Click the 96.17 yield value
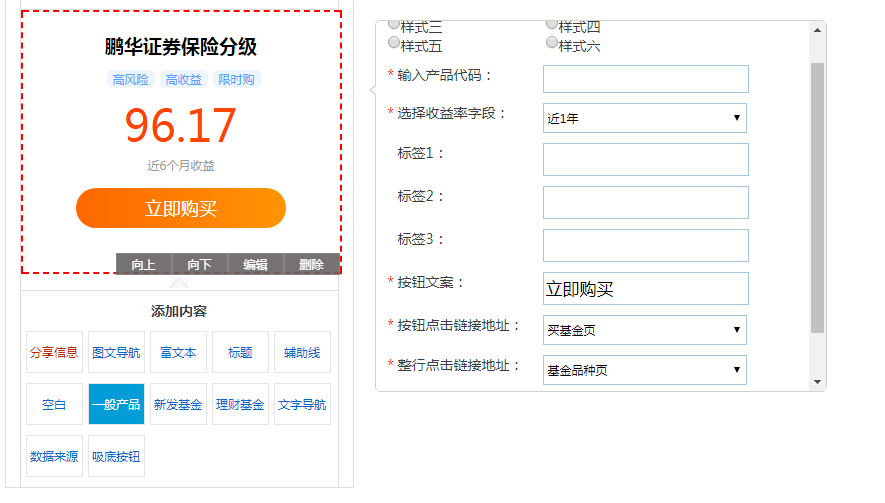This screenshot has width=885, height=503. click(181, 125)
